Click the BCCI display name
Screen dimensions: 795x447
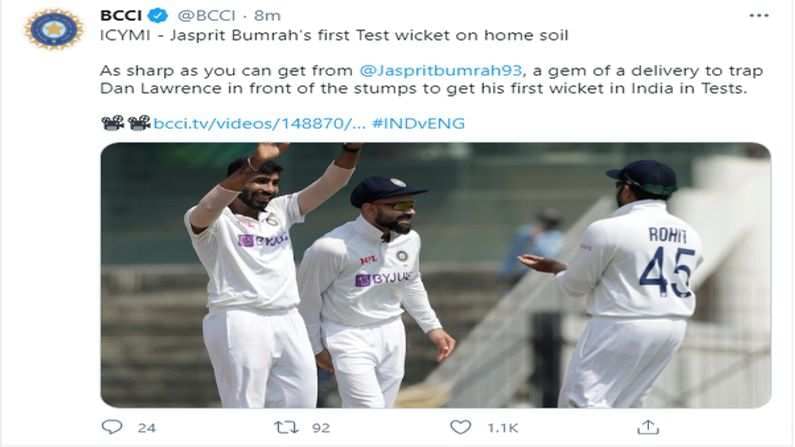[x=121, y=16]
